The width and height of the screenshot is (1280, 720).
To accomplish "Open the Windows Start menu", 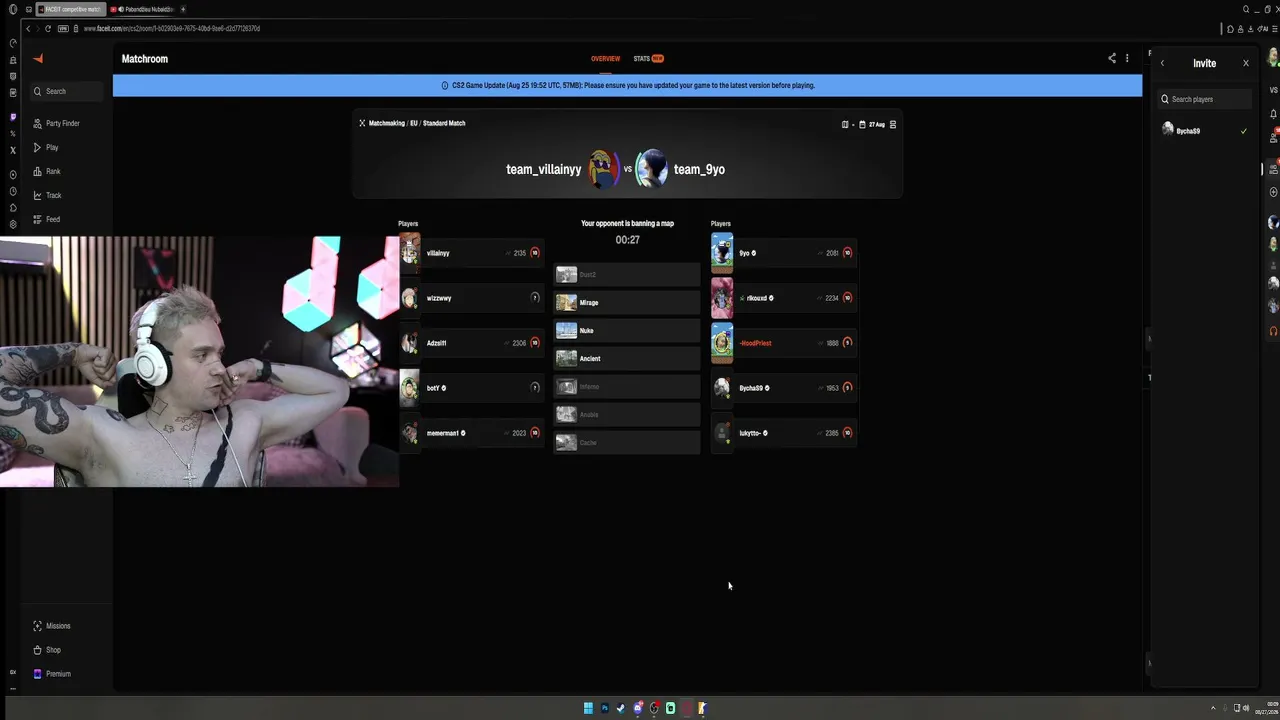I will coord(588,708).
